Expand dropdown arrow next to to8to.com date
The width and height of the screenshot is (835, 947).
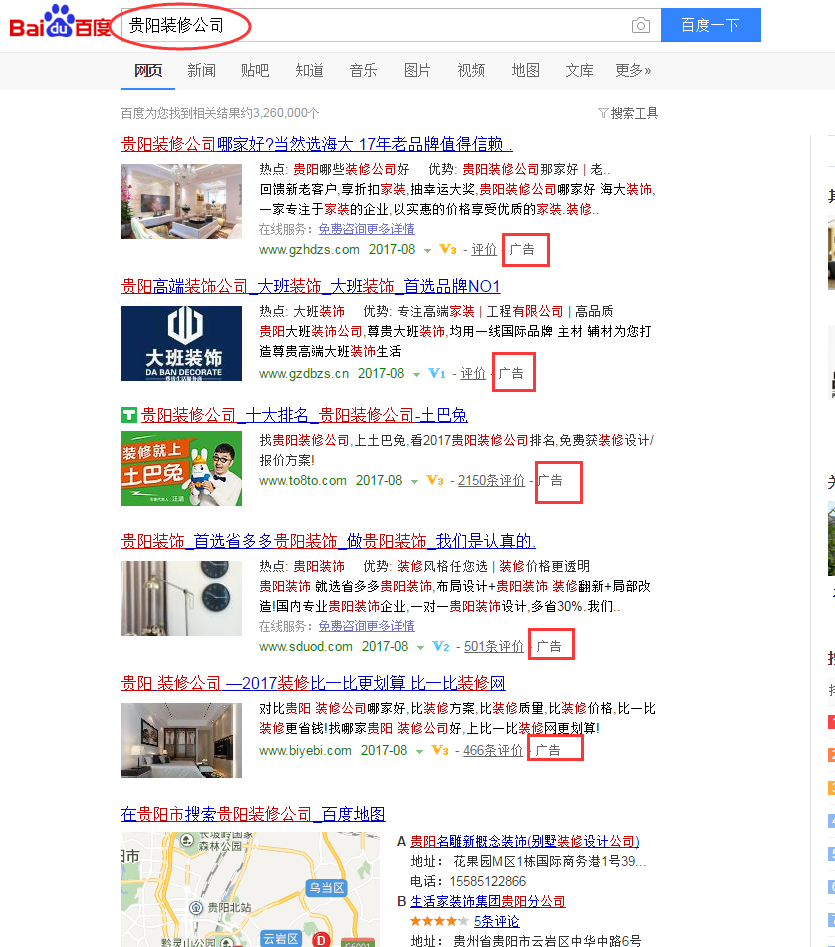point(414,482)
